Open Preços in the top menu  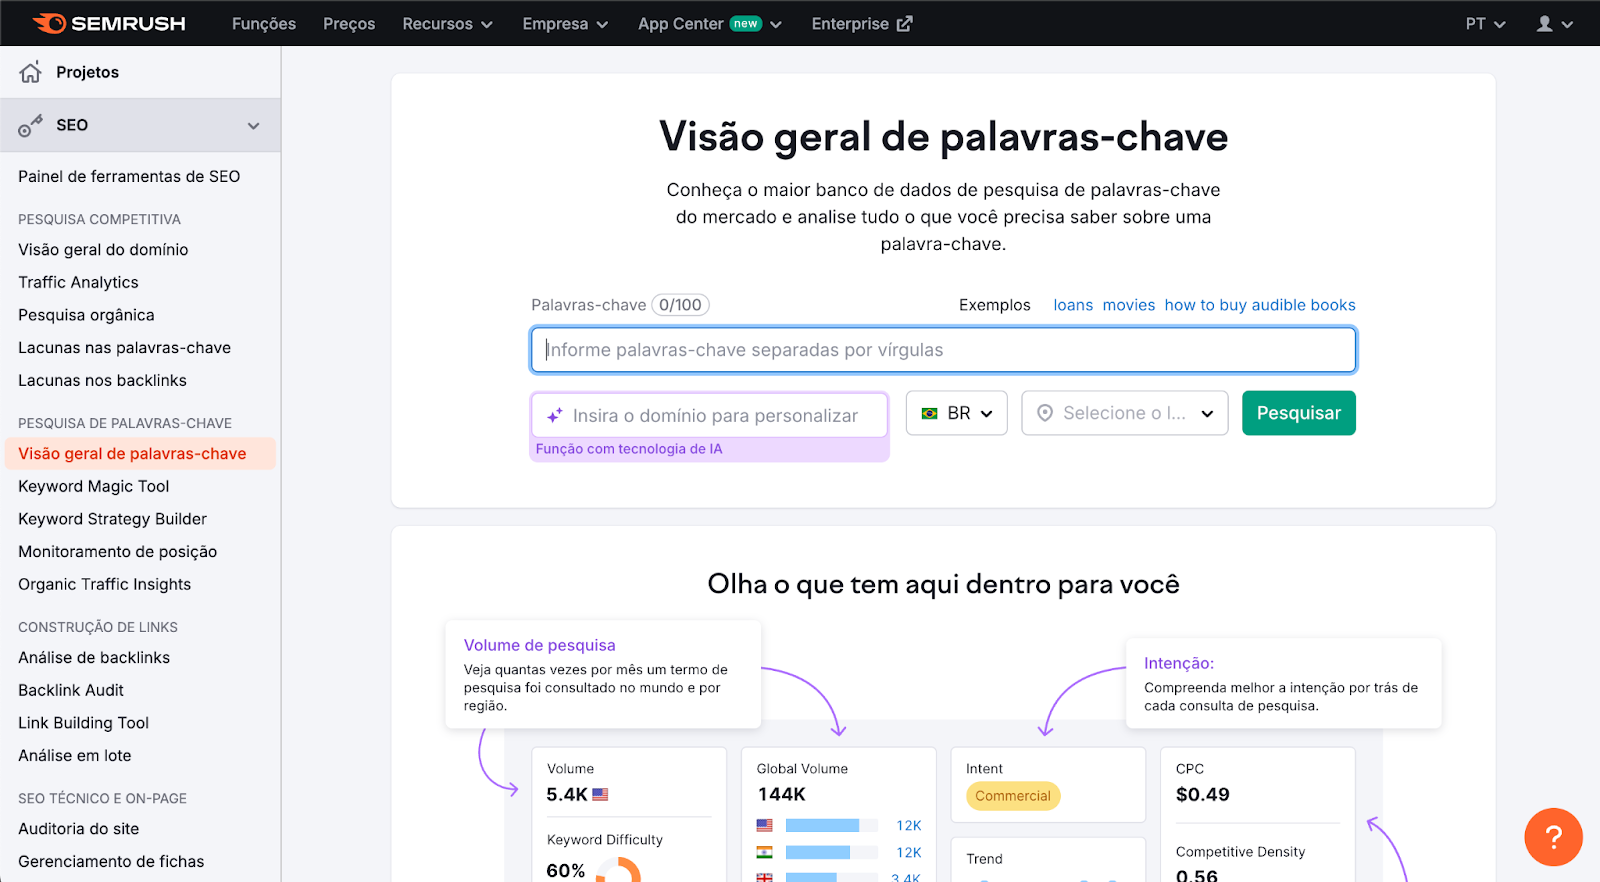pos(349,24)
